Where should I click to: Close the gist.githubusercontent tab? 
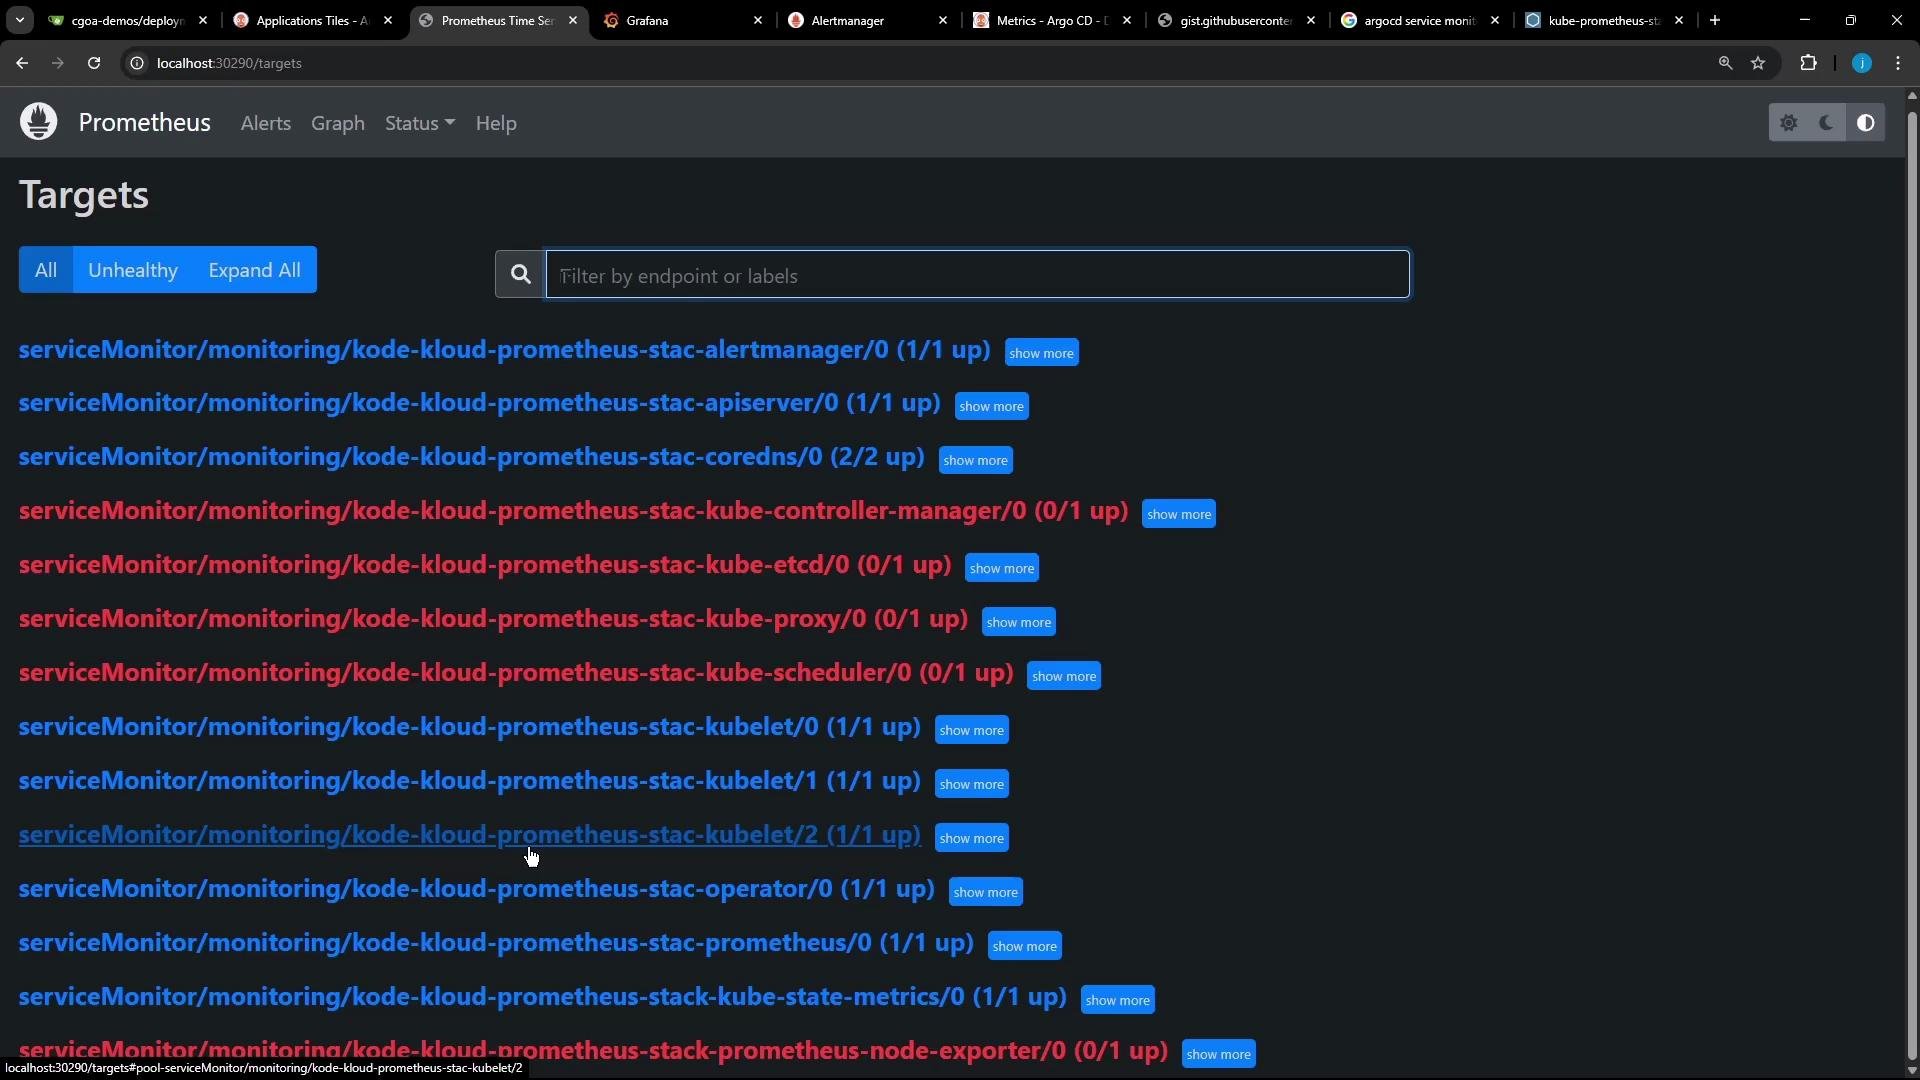click(1311, 20)
